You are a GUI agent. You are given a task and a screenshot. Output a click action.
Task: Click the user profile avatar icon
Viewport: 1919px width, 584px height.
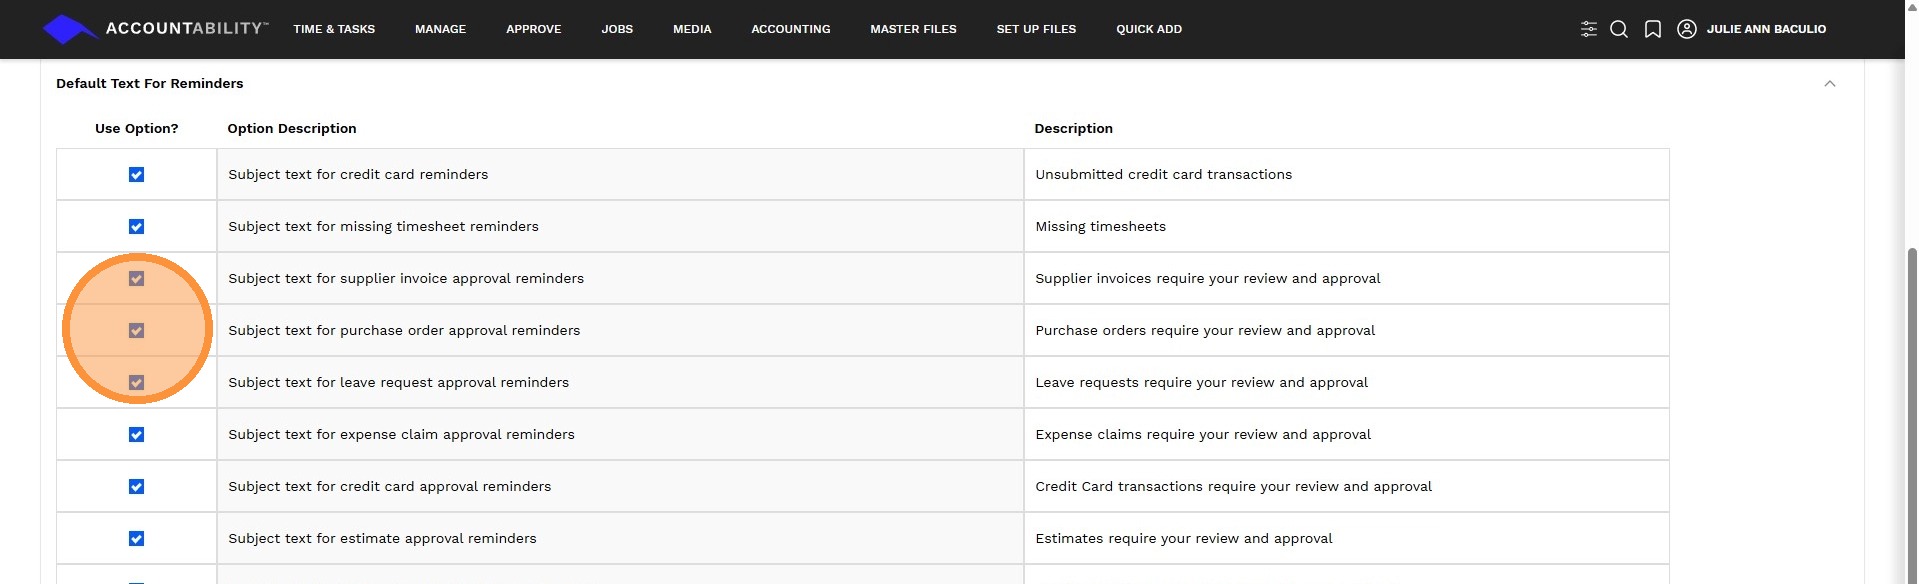(x=1686, y=29)
